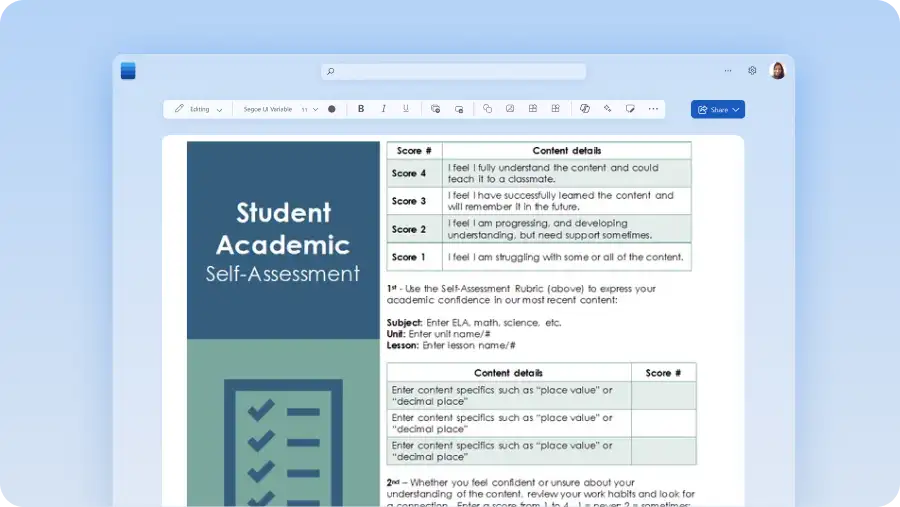The width and height of the screenshot is (900, 507).
Task: Click 'I feel I have successfully learned' cell
Action: [x=567, y=201]
